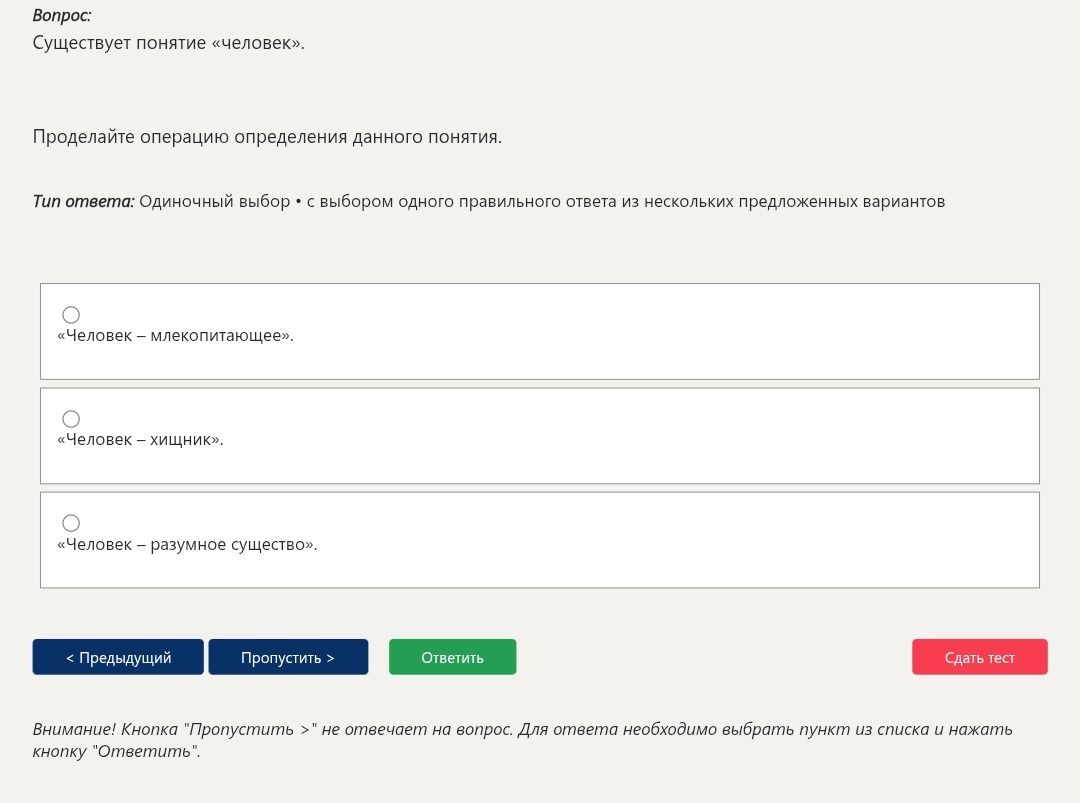The image size is (1080, 803).
Task: Click the «Вопрос:» heading
Action: 62,15
